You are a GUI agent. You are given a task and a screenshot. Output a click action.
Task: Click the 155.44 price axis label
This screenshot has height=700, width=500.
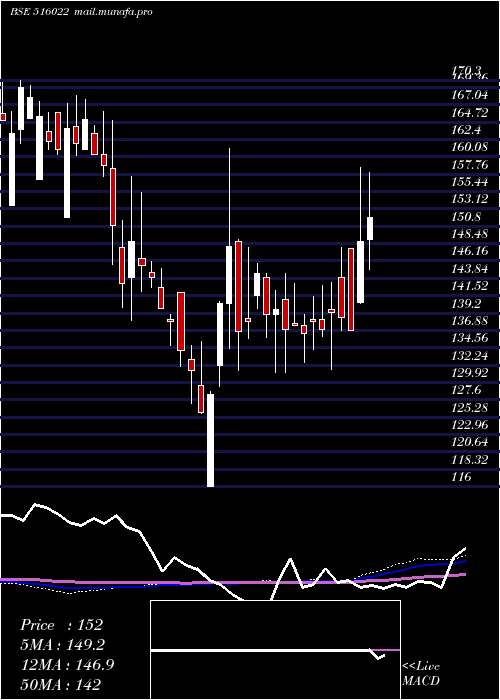point(469,182)
